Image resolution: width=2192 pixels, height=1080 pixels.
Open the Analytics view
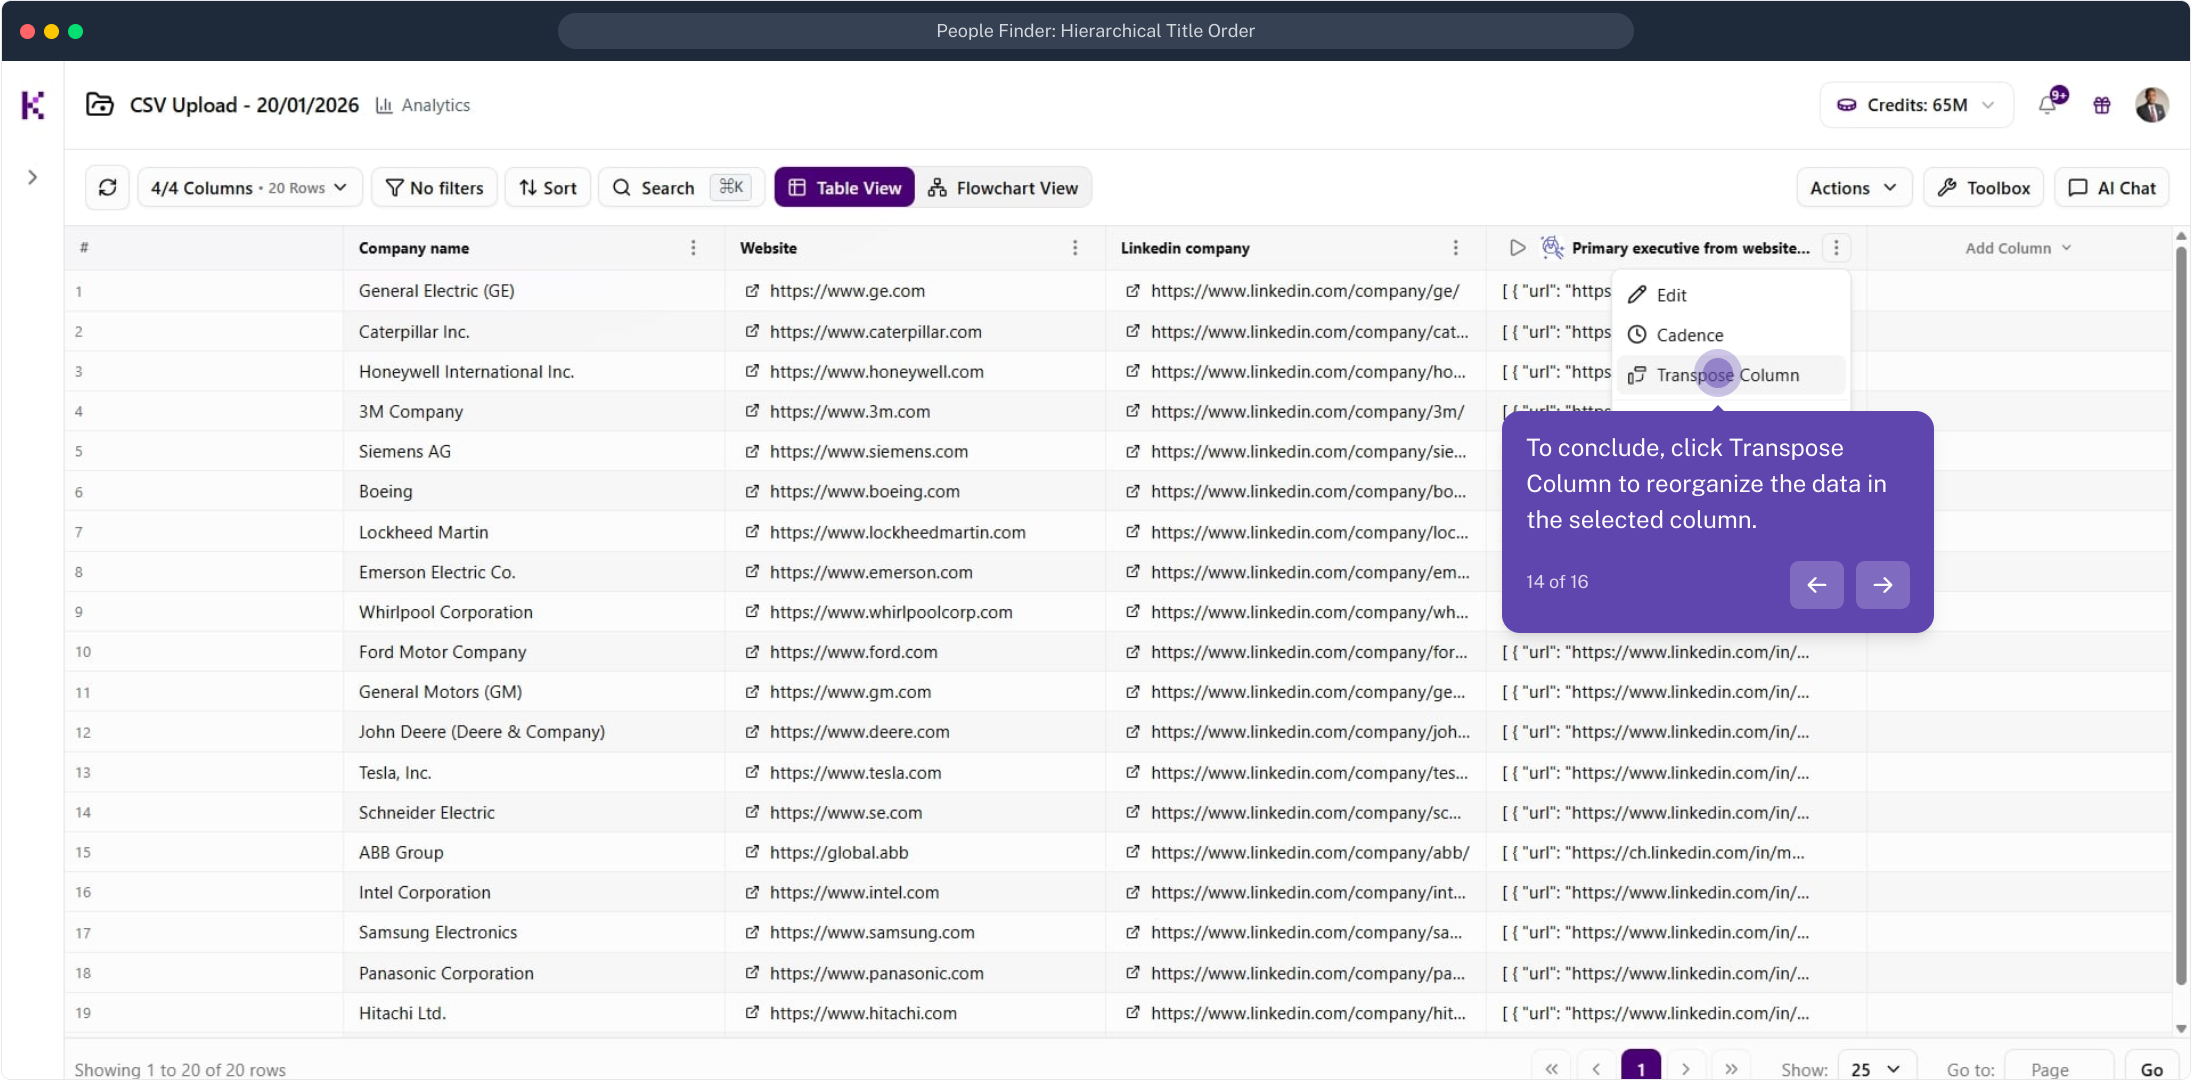pos(423,105)
